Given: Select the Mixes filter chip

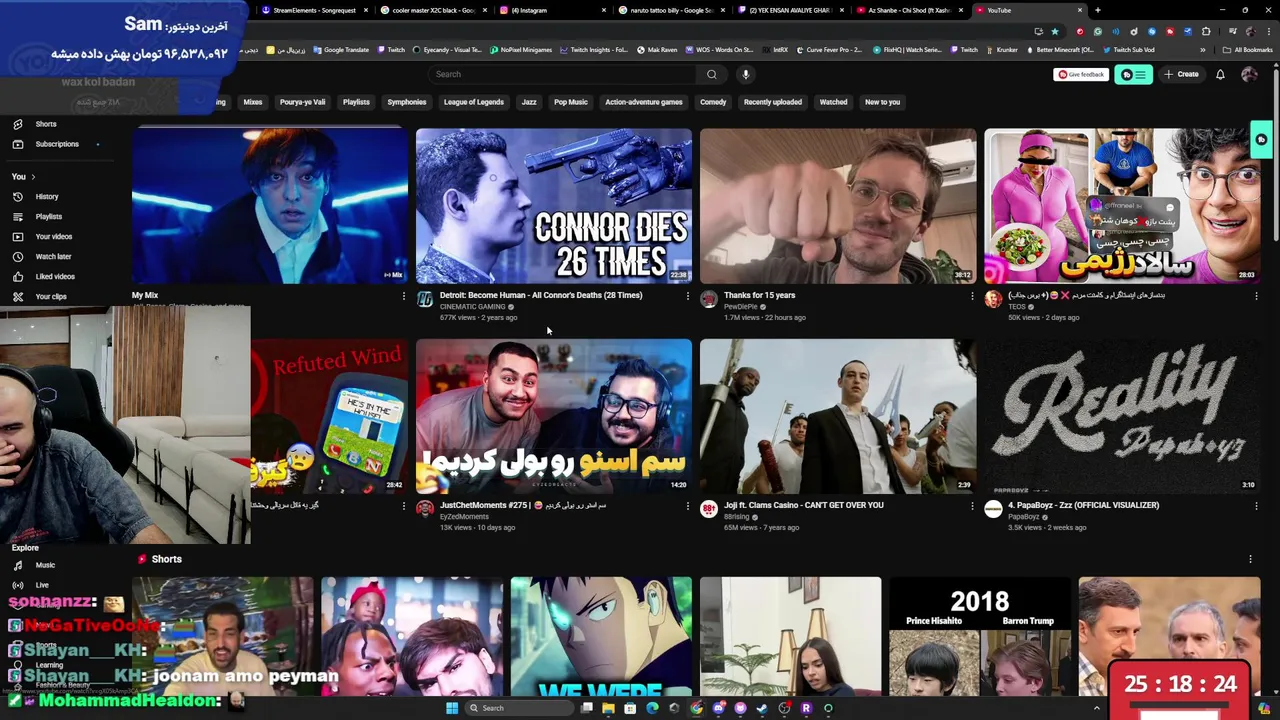Looking at the screenshot, I should coord(253,102).
